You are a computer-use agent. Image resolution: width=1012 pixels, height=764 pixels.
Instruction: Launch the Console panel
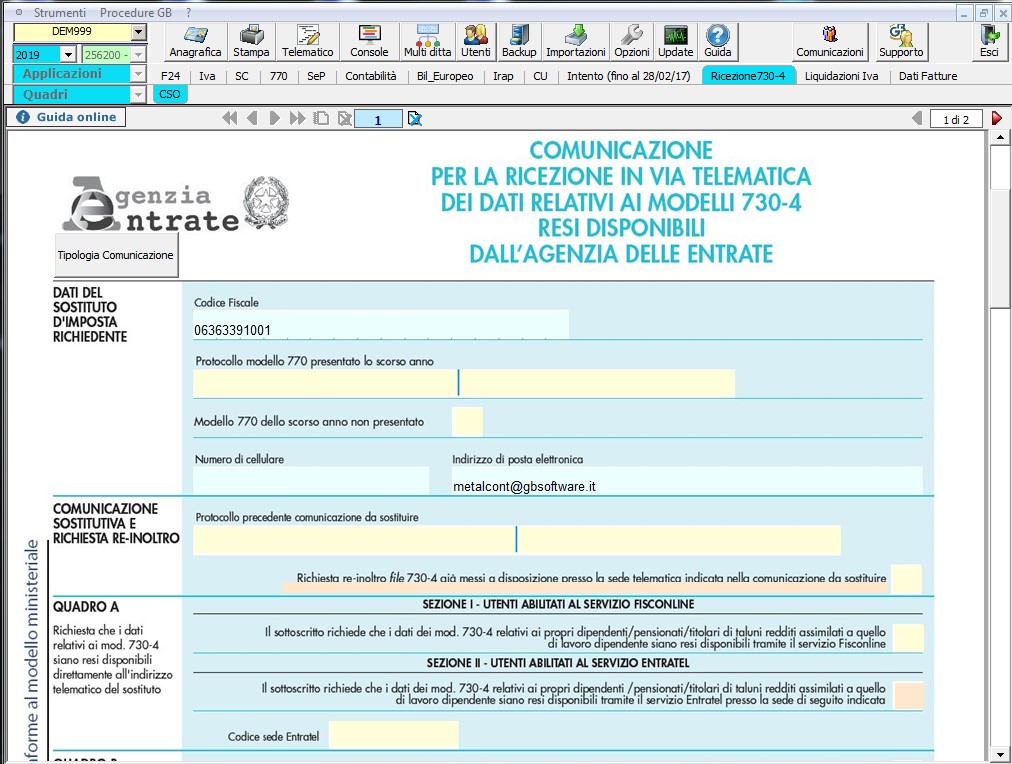pyautogui.click(x=369, y=41)
